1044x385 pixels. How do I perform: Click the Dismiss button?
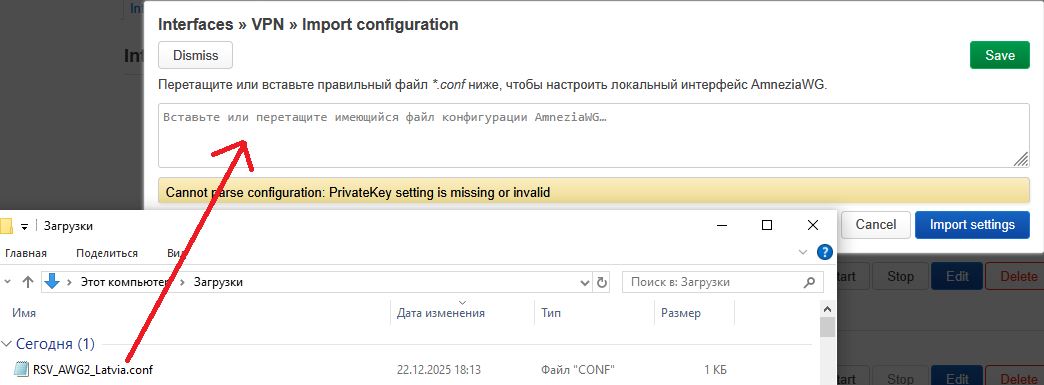(x=196, y=55)
